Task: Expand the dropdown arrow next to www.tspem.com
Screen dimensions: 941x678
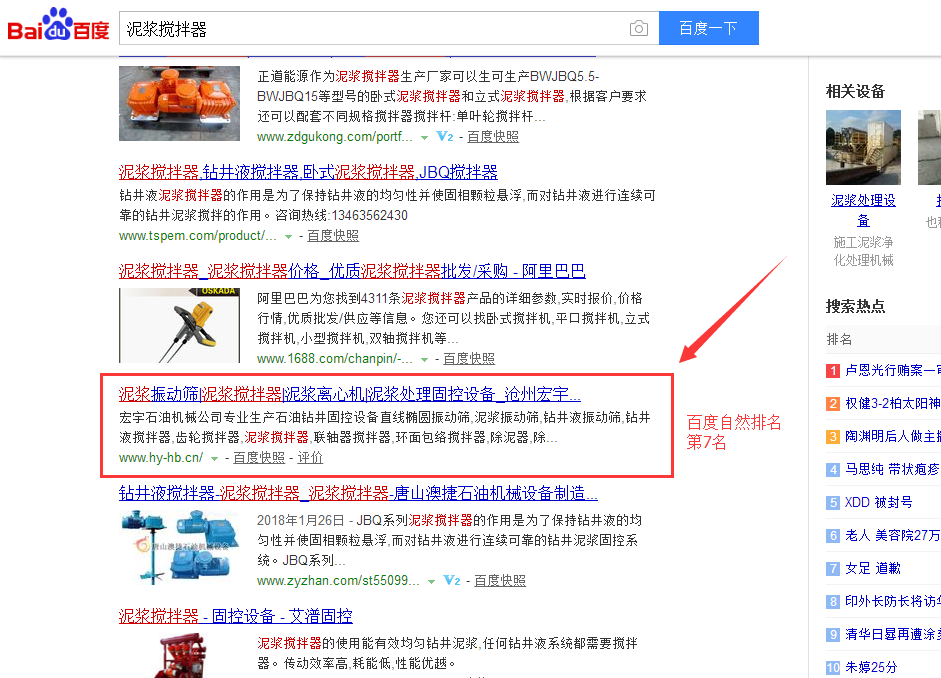Action: 288,237
